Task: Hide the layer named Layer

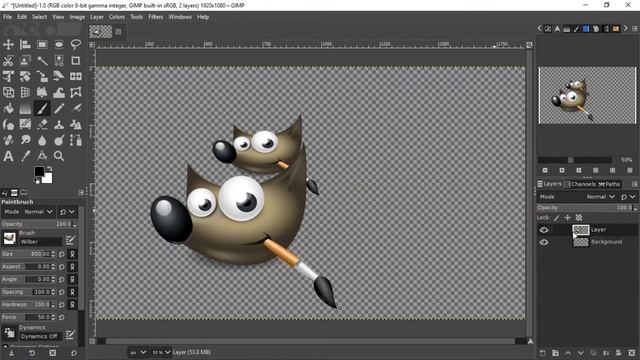Action: 544,230
